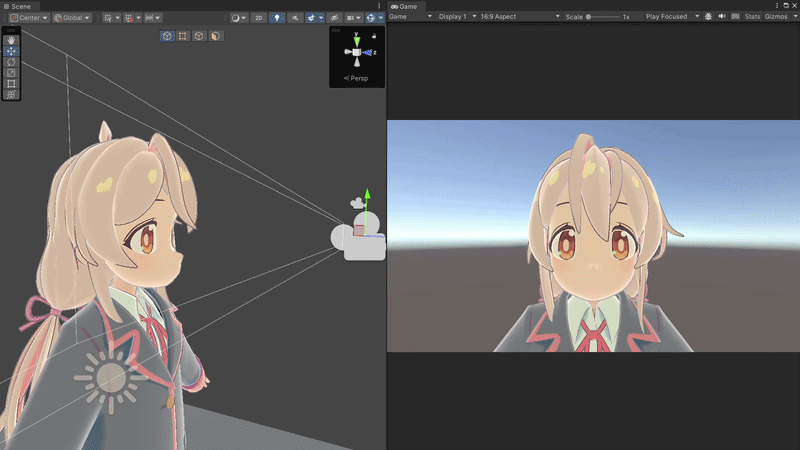
Task: Click the red square move handle on camera
Action: 359,230
